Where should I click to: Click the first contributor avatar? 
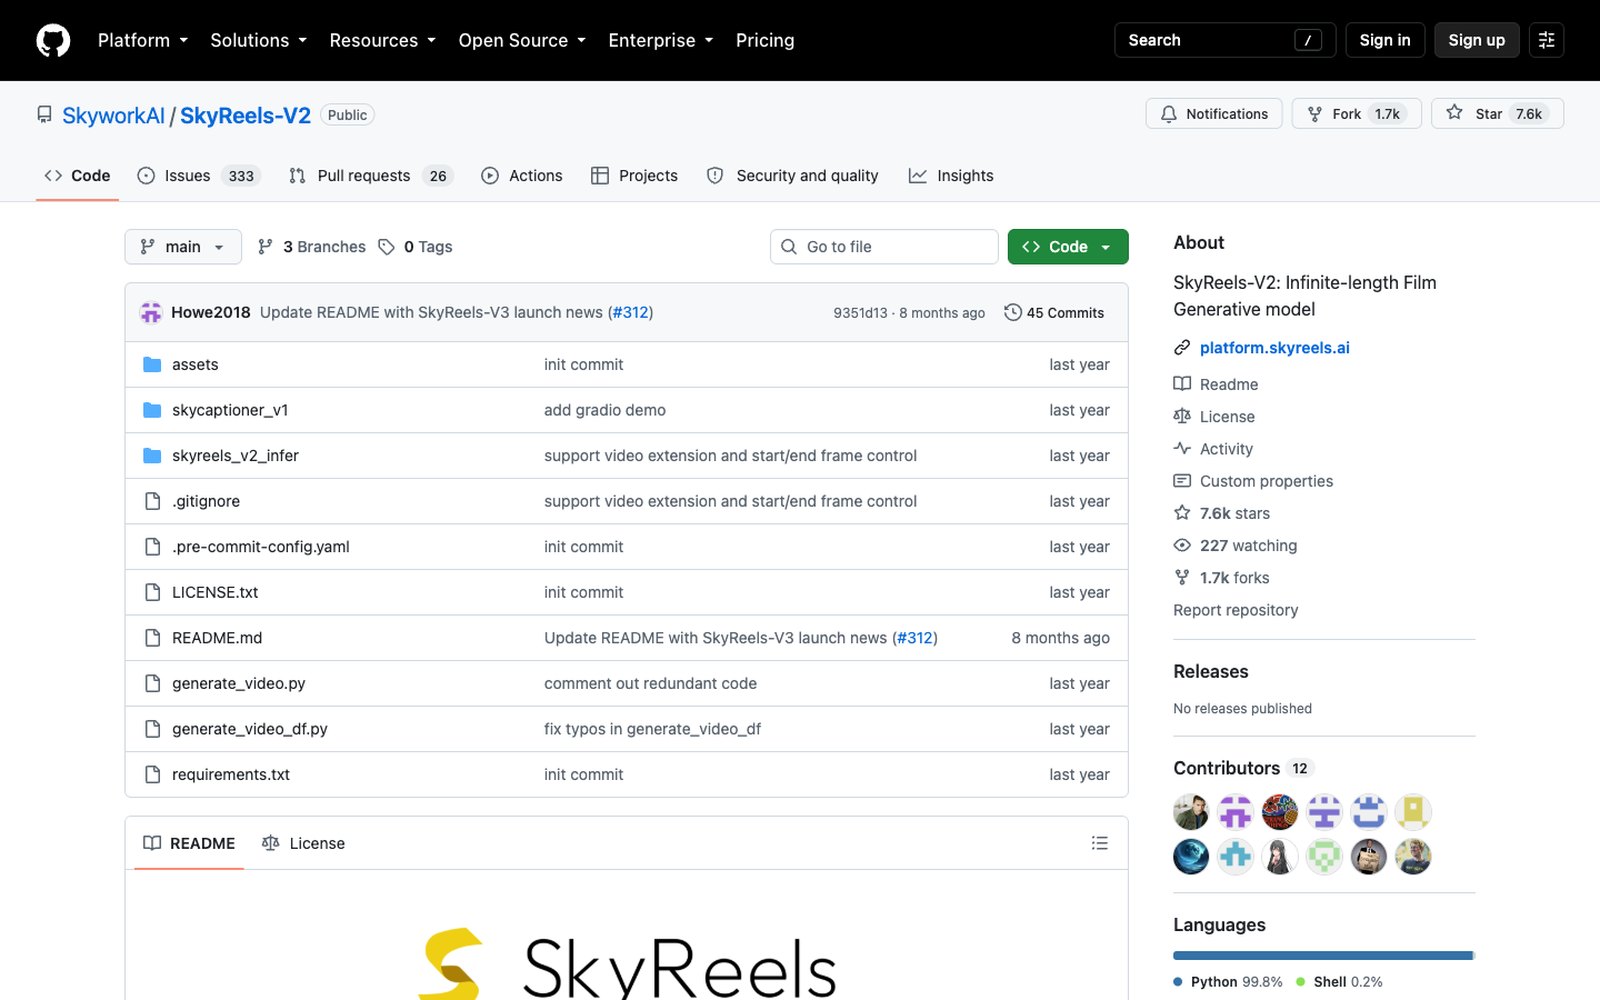[1191, 812]
